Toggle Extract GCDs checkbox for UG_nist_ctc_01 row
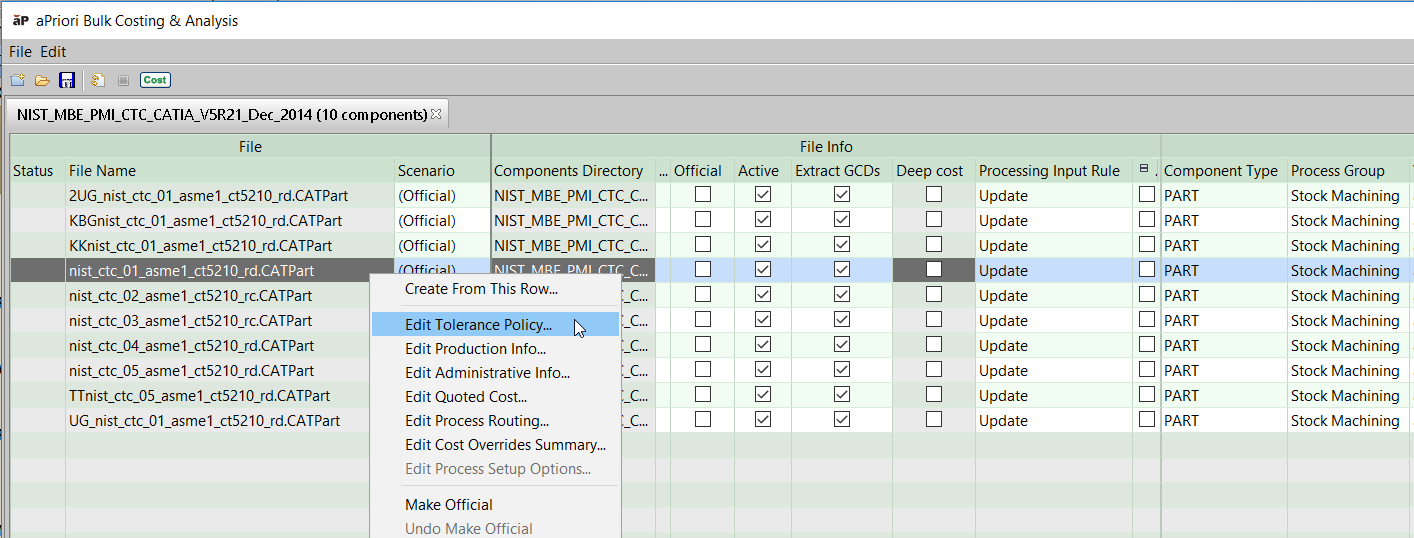 [x=842, y=420]
